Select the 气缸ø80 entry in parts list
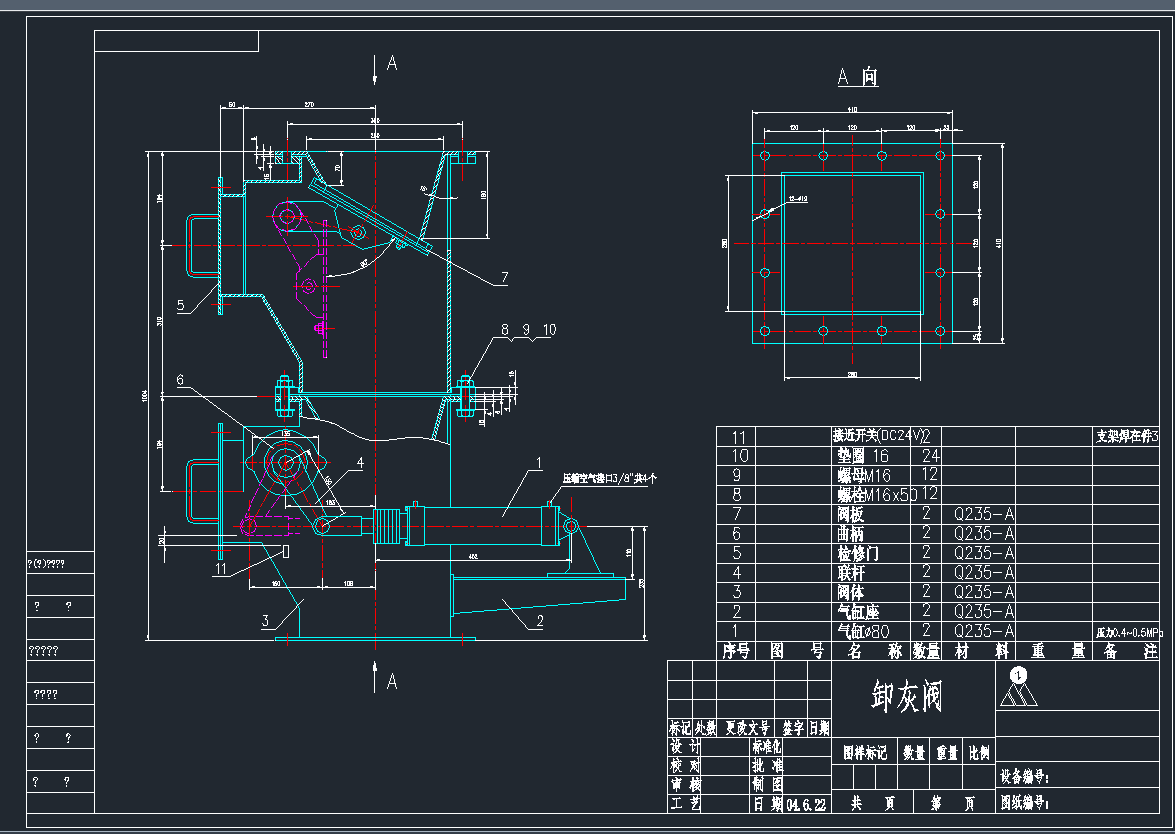Screen dimensions: 1175x834 click(861, 631)
